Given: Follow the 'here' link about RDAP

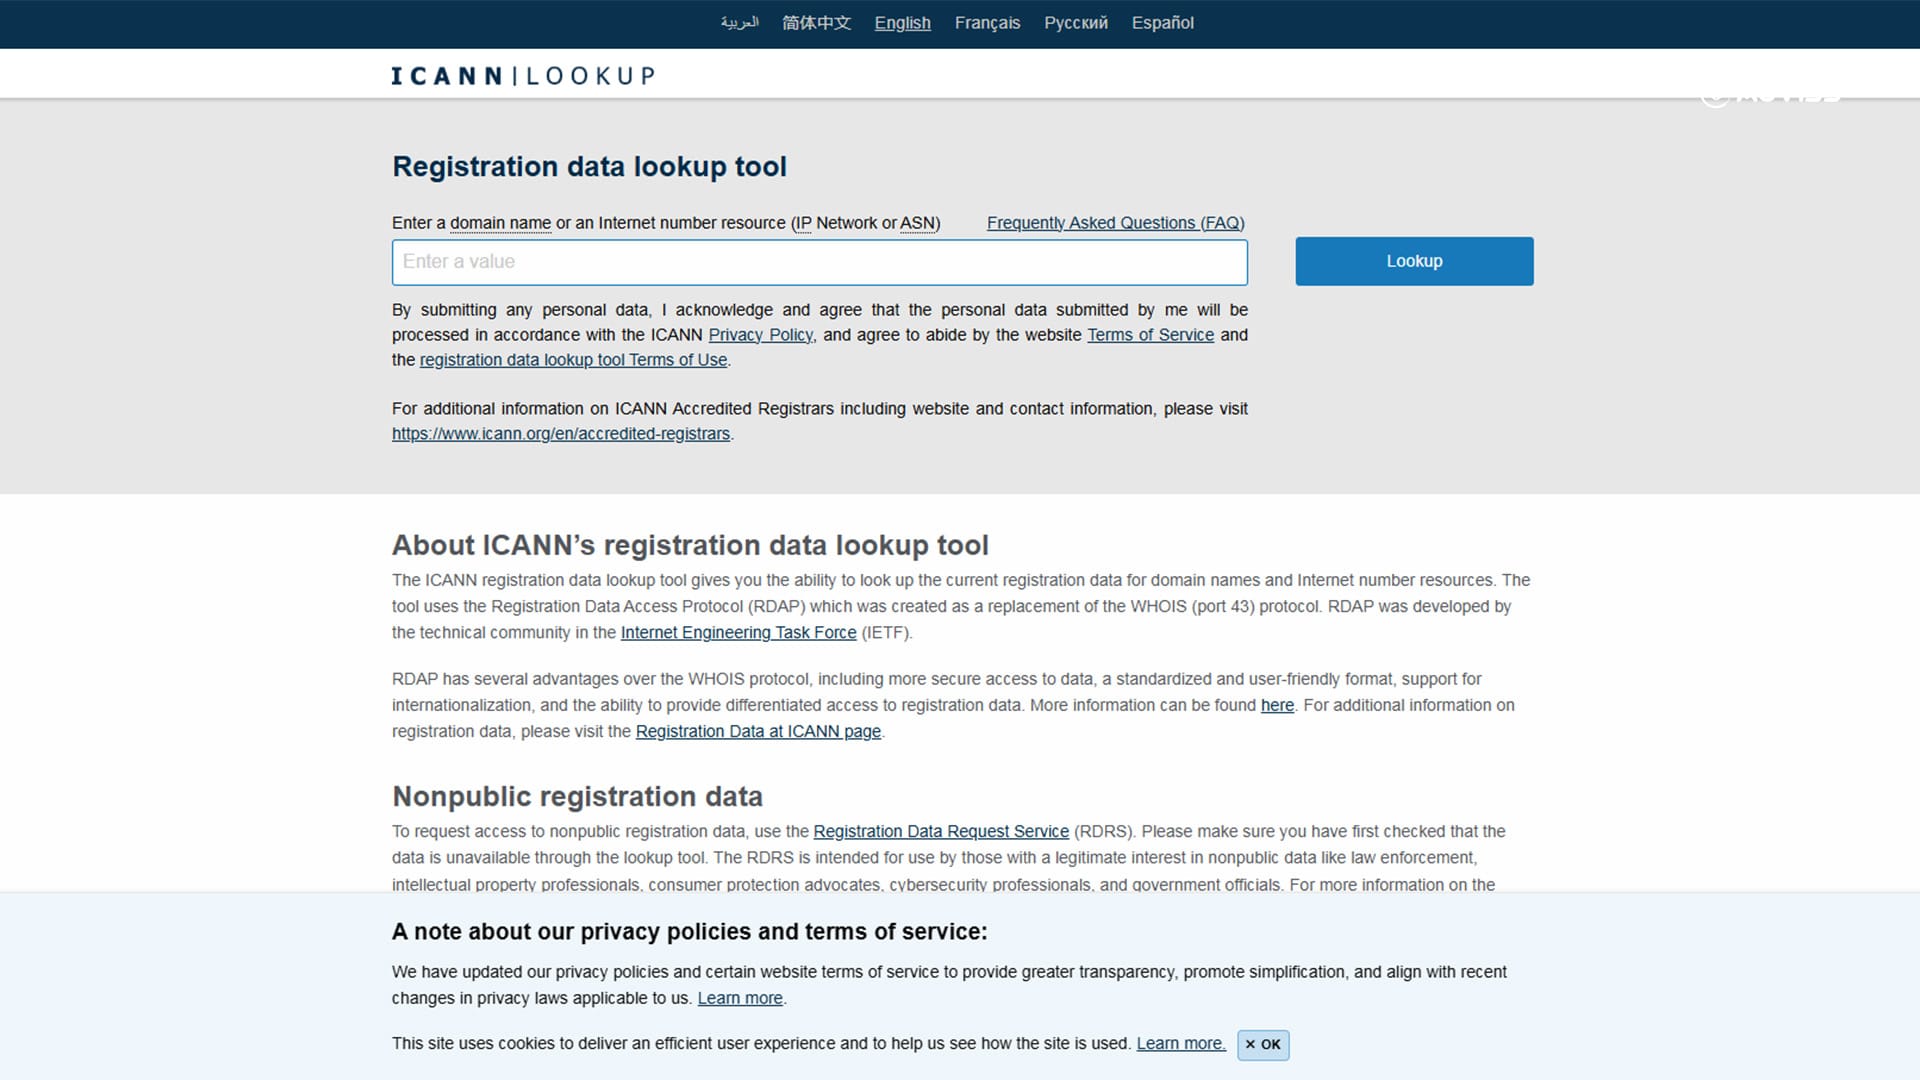Looking at the screenshot, I should (1277, 705).
